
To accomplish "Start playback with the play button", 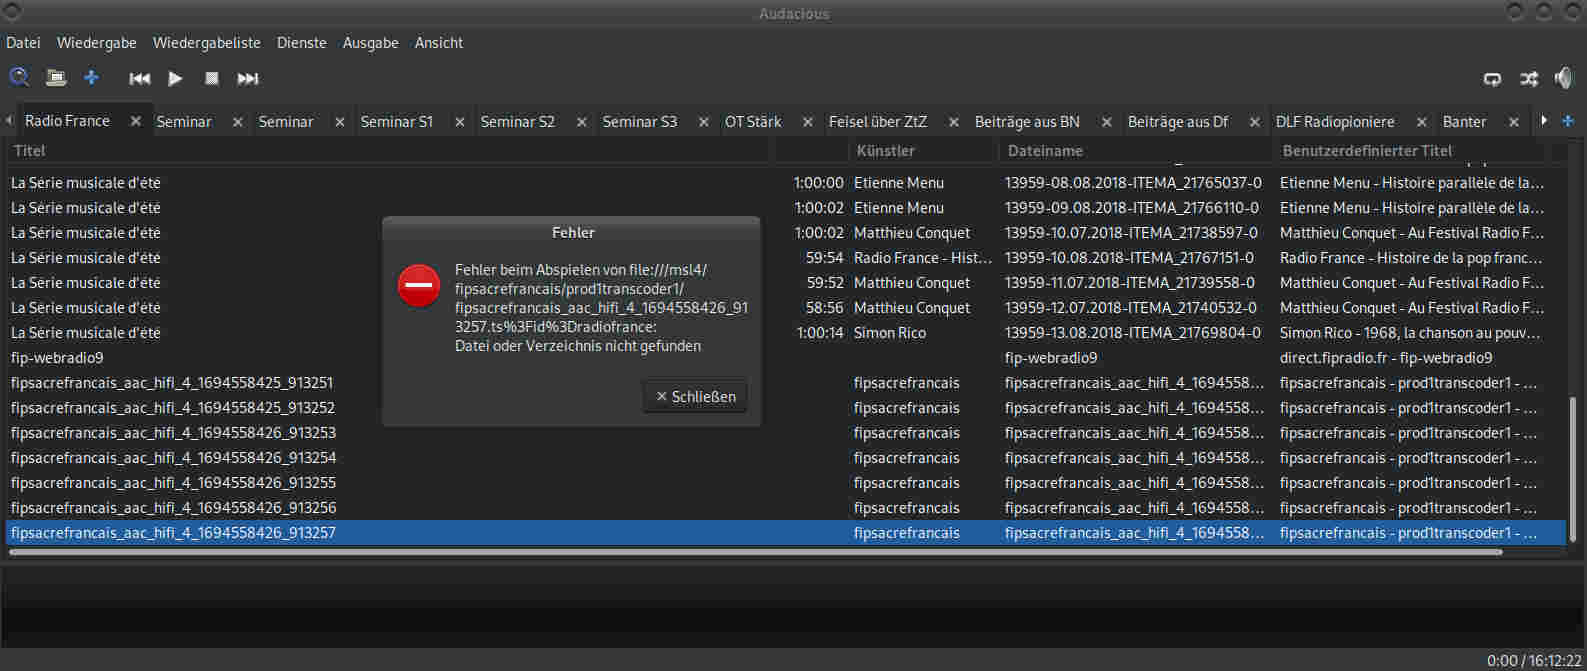I will (x=175, y=78).
